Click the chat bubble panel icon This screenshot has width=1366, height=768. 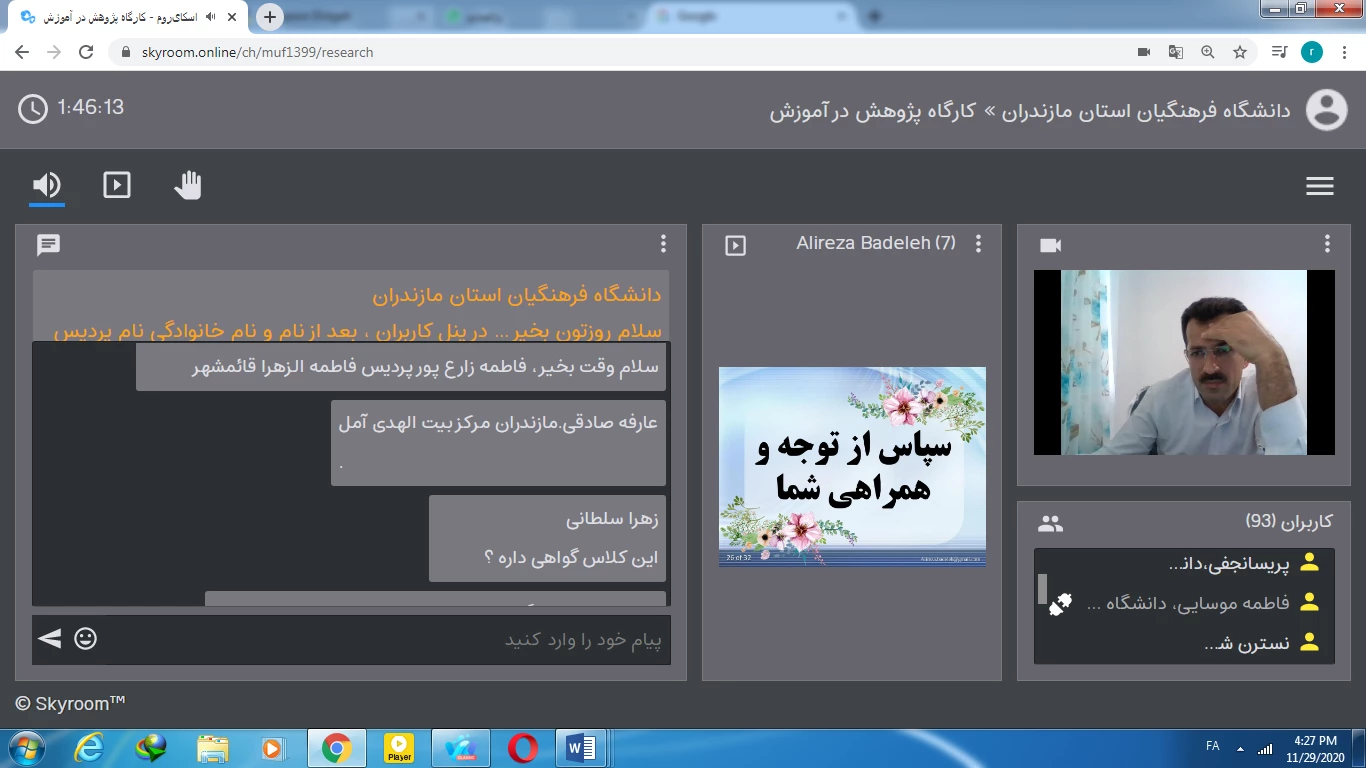point(48,245)
